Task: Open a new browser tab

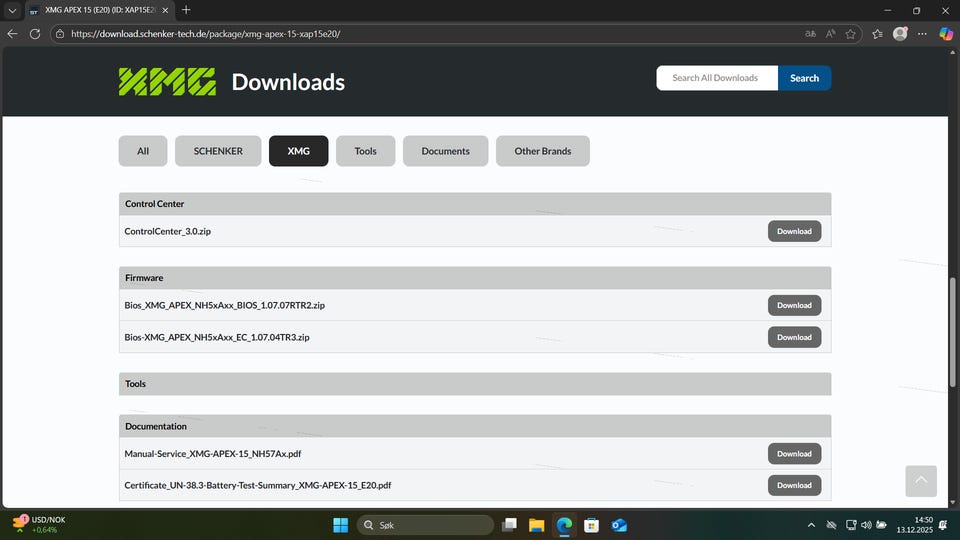Action: (186, 10)
